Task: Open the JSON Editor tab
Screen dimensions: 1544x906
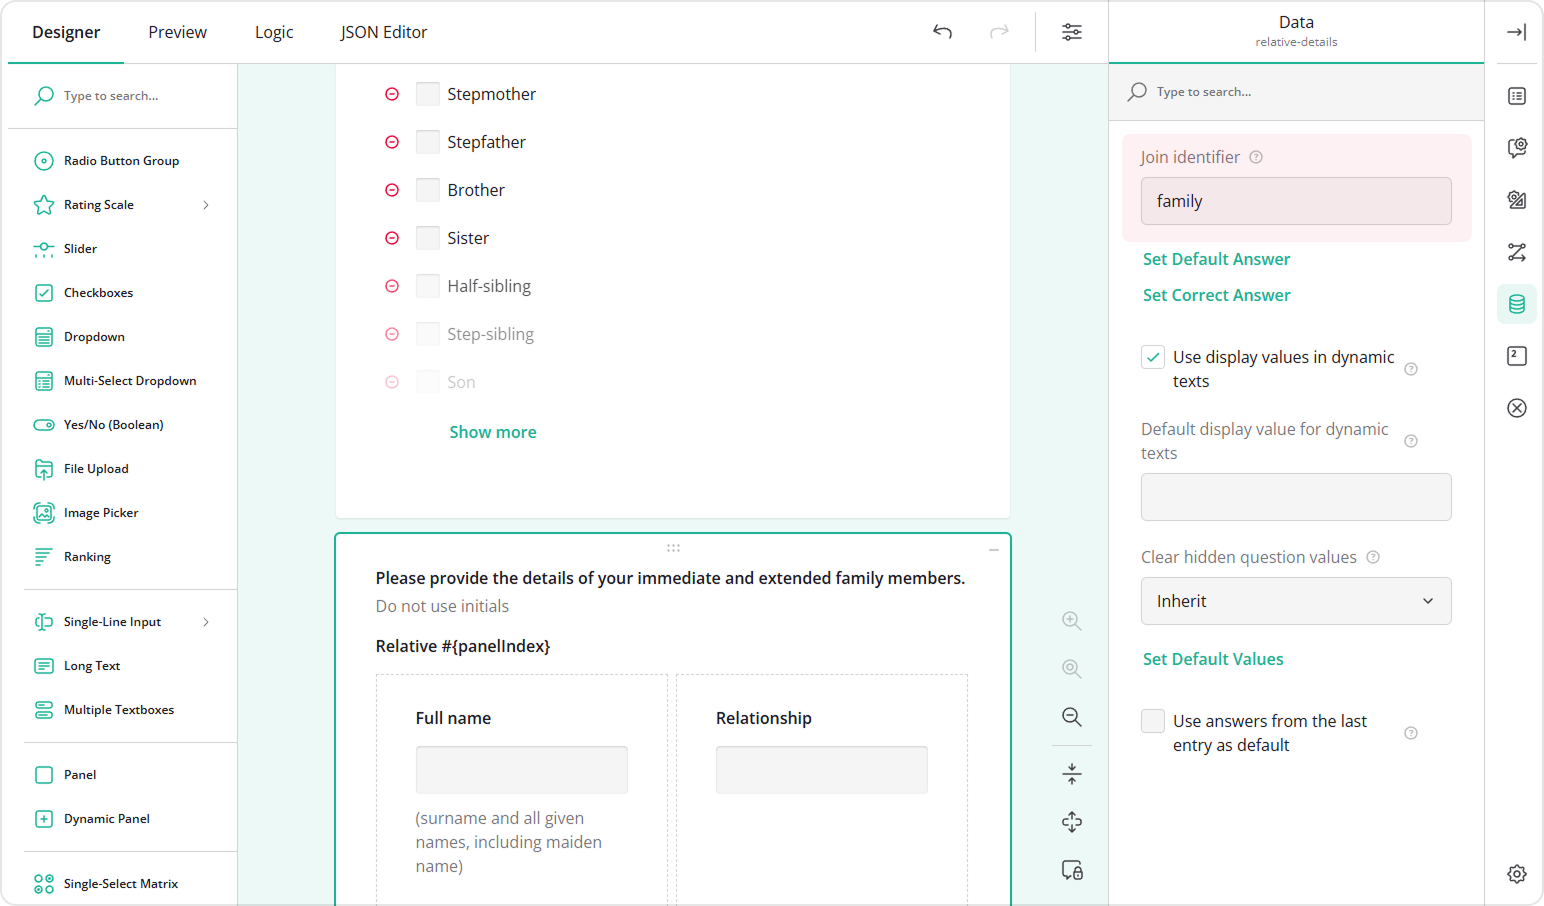Action: (383, 32)
